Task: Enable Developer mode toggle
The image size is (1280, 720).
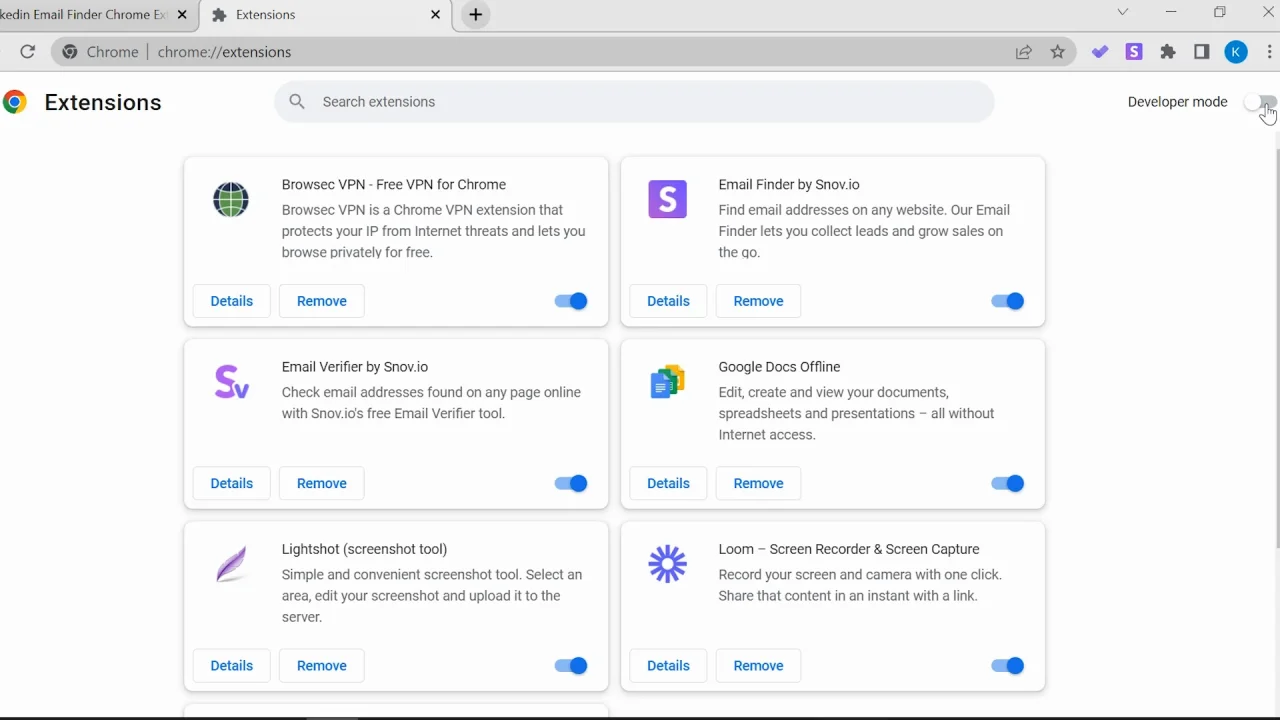Action: pos(1260,102)
